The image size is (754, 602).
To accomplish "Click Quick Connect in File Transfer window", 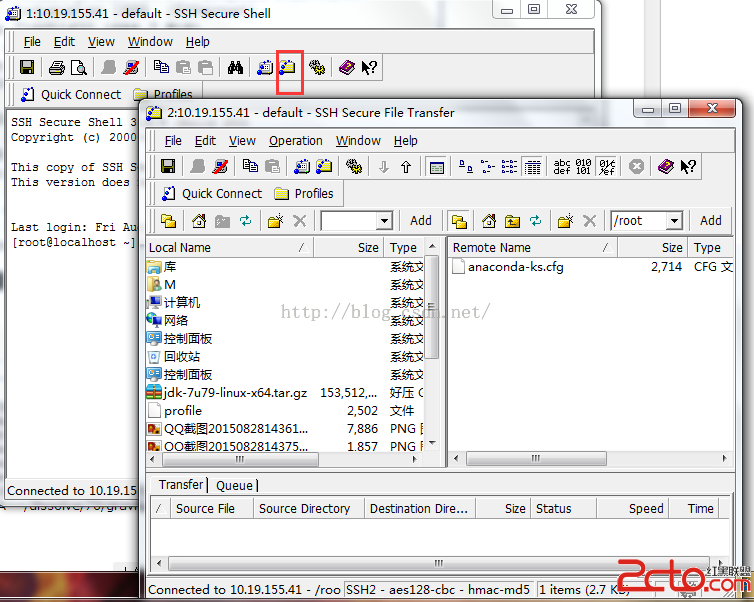I will point(212,193).
